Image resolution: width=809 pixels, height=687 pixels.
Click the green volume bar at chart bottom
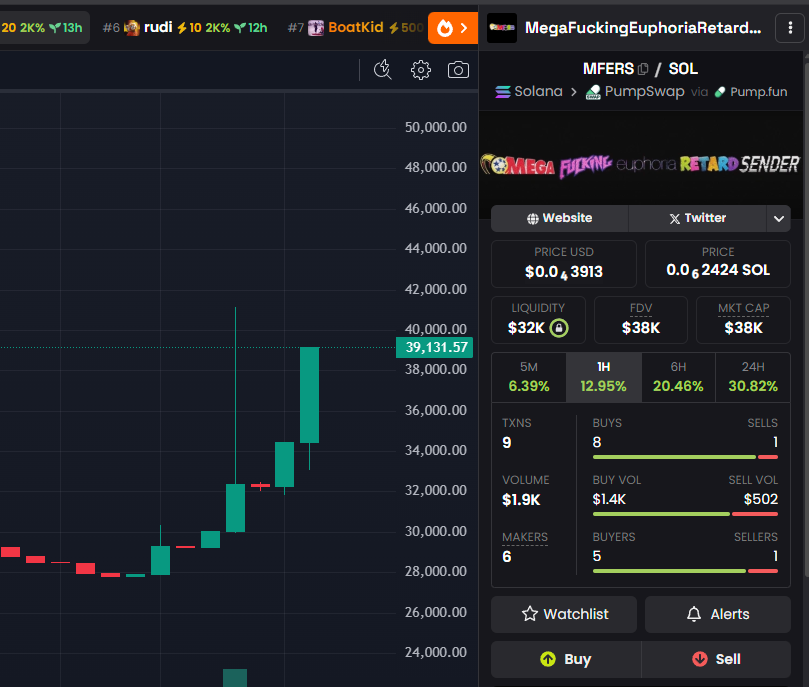(235, 678)
